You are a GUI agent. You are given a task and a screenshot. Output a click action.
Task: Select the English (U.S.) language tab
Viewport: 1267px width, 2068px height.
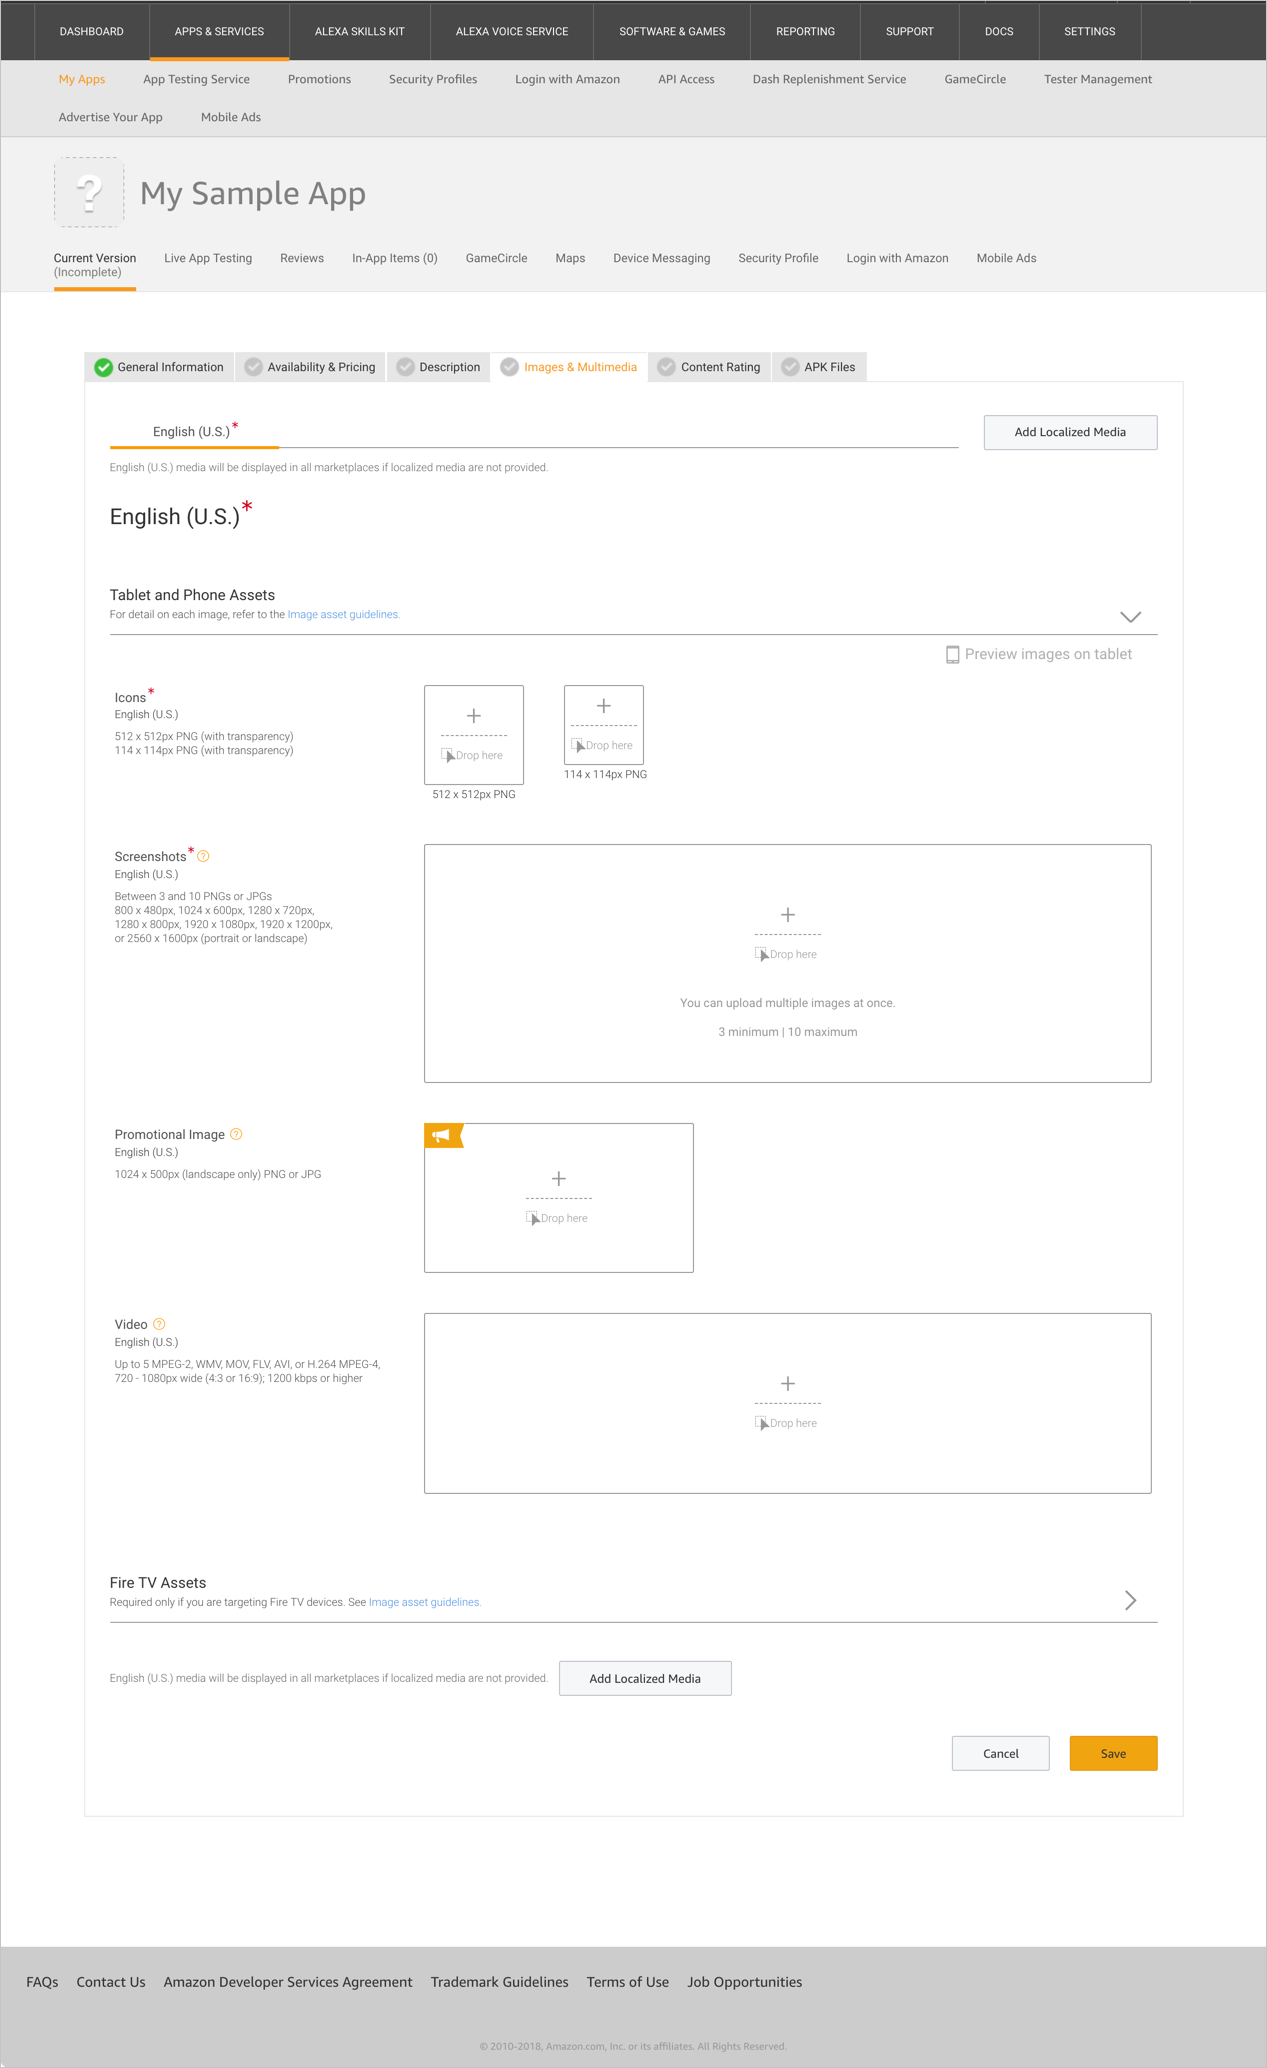point(194,431)
